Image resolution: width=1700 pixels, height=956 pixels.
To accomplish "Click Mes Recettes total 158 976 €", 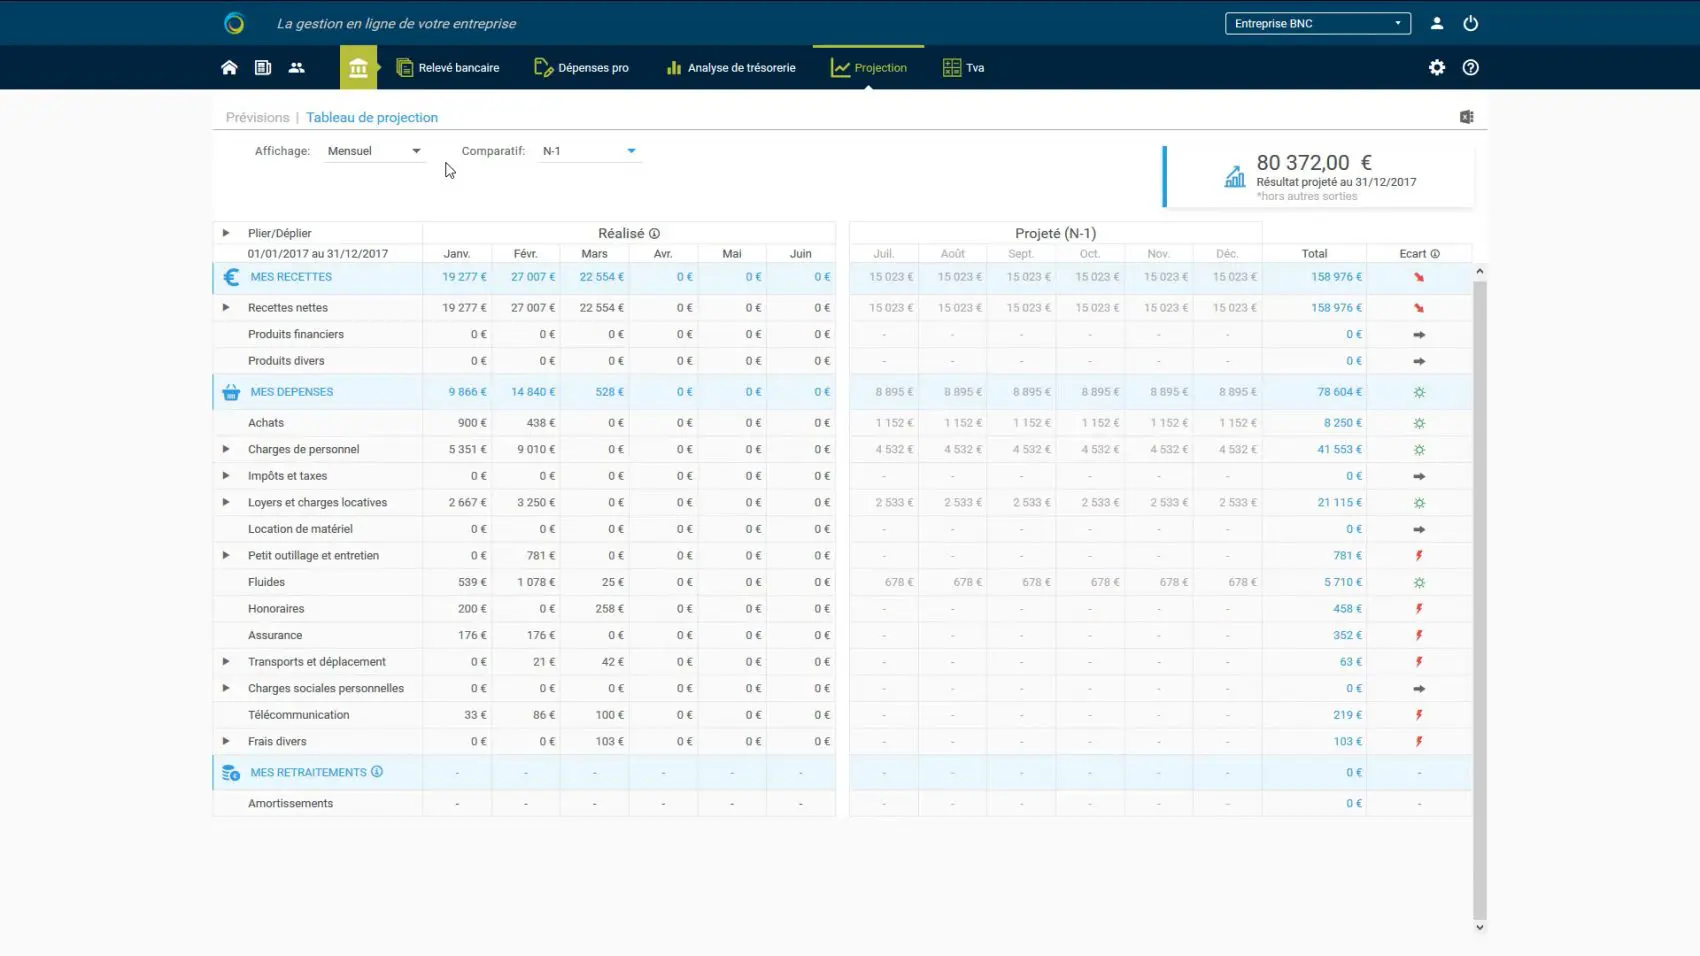I will [x=1336, y=277].
